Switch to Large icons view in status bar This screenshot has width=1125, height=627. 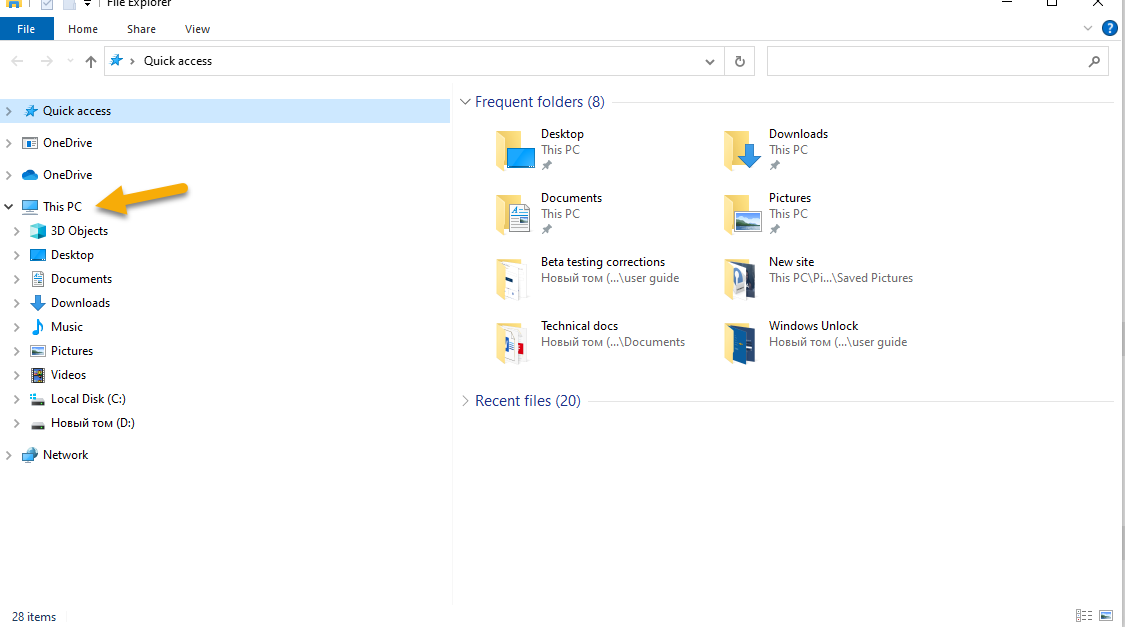coord(1106,616)
